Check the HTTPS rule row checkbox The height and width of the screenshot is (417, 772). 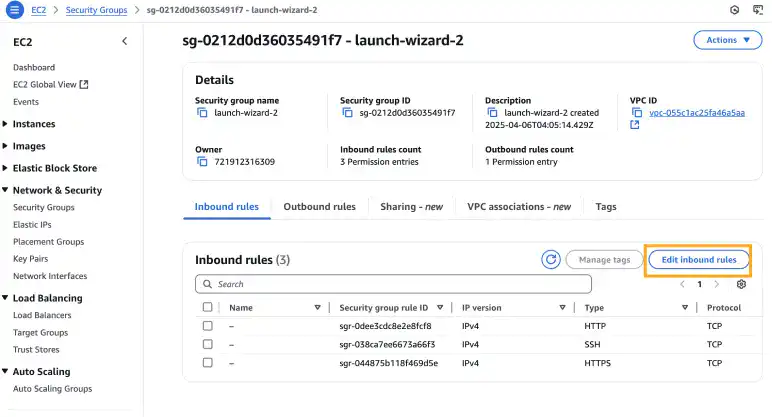coord(208,363)
